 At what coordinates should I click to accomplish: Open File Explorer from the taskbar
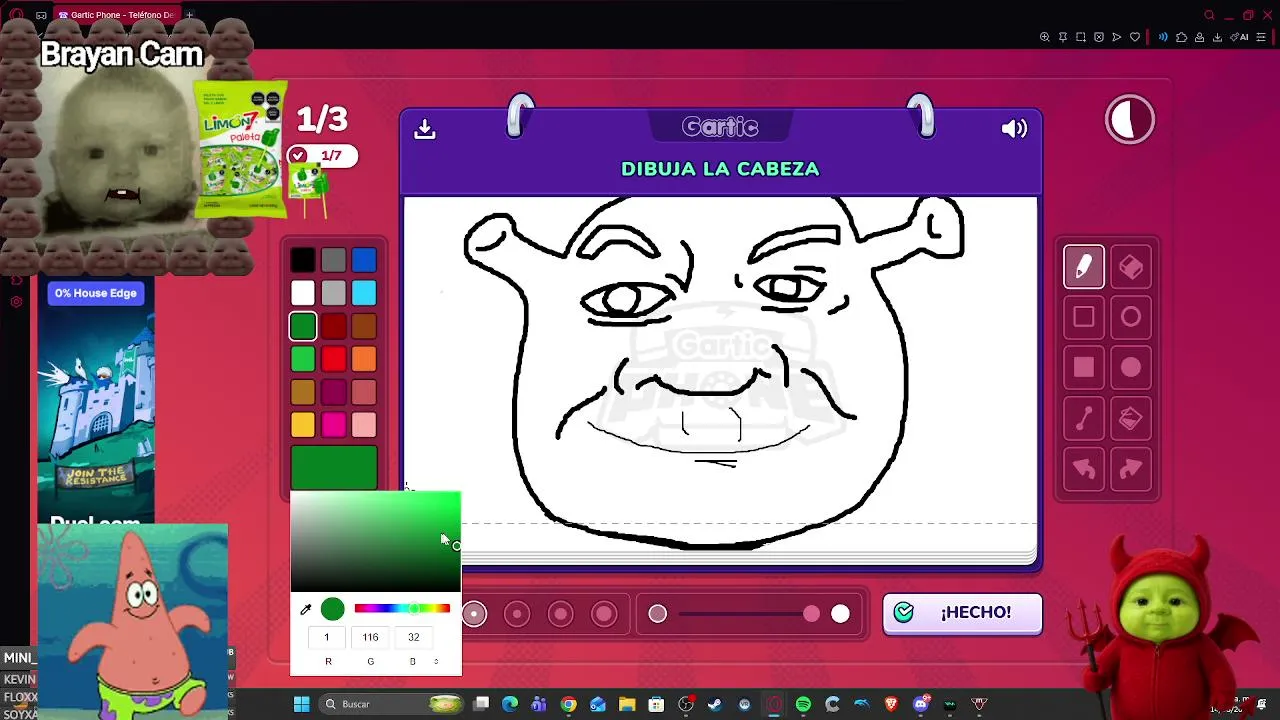click(x=627, y=704)
